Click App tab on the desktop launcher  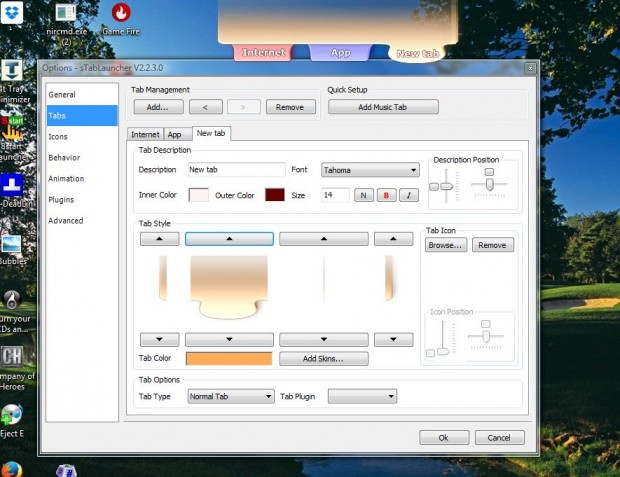pos(340,53)
